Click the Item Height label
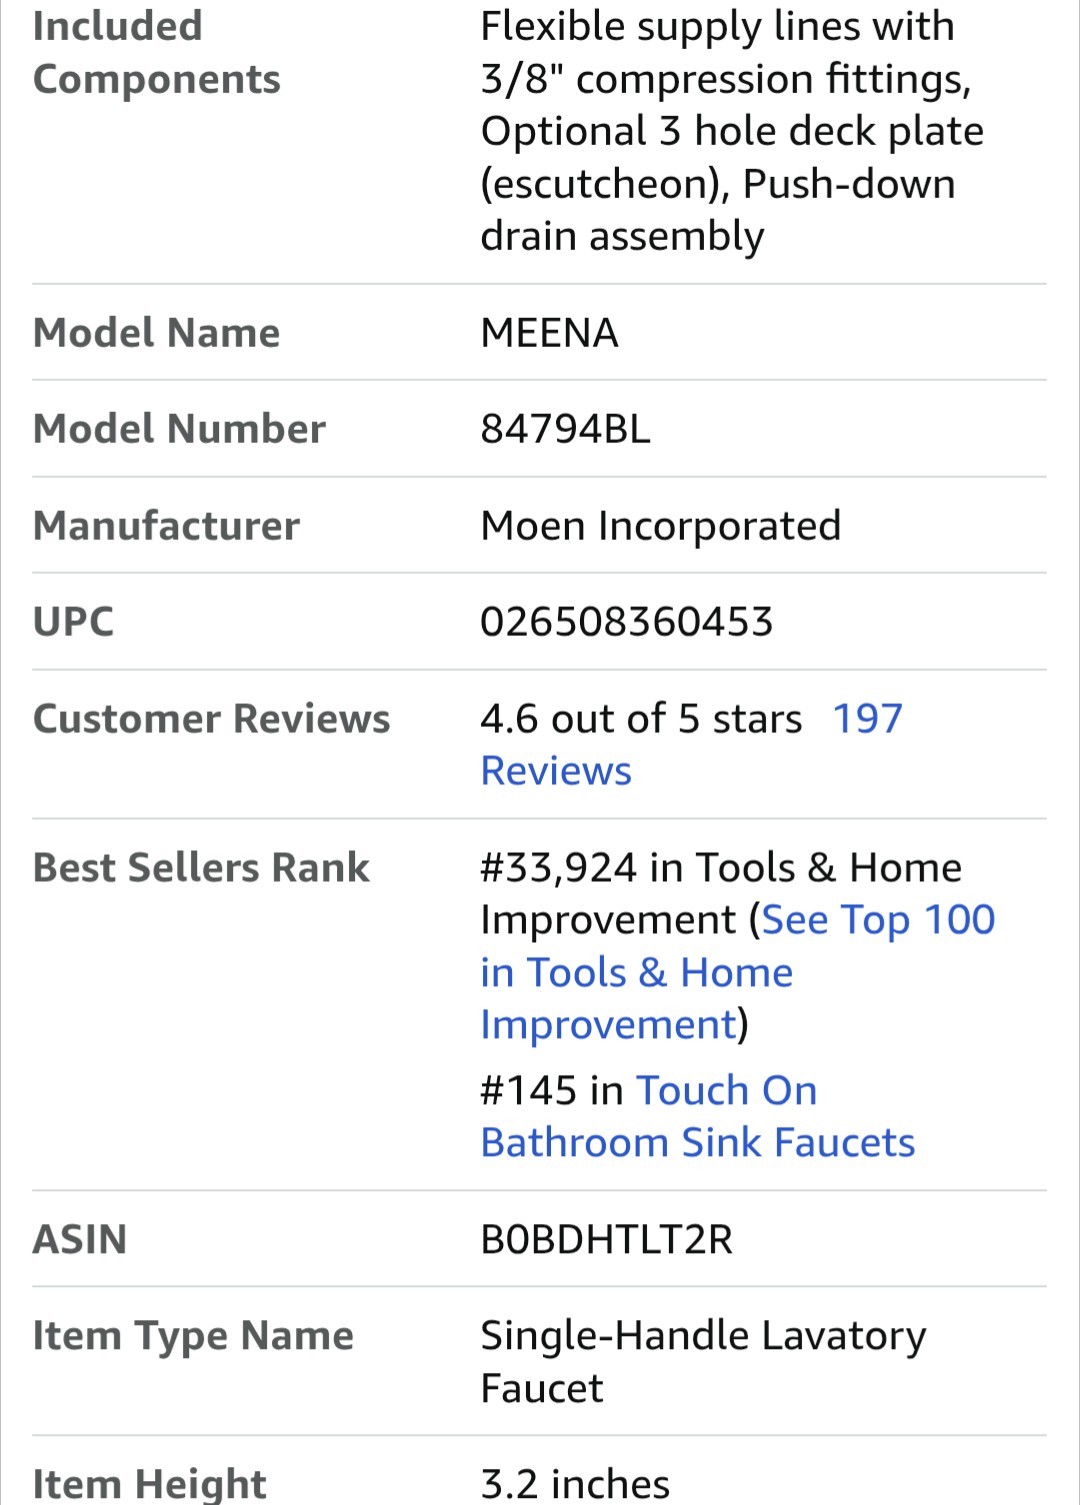 (149, 1483)
